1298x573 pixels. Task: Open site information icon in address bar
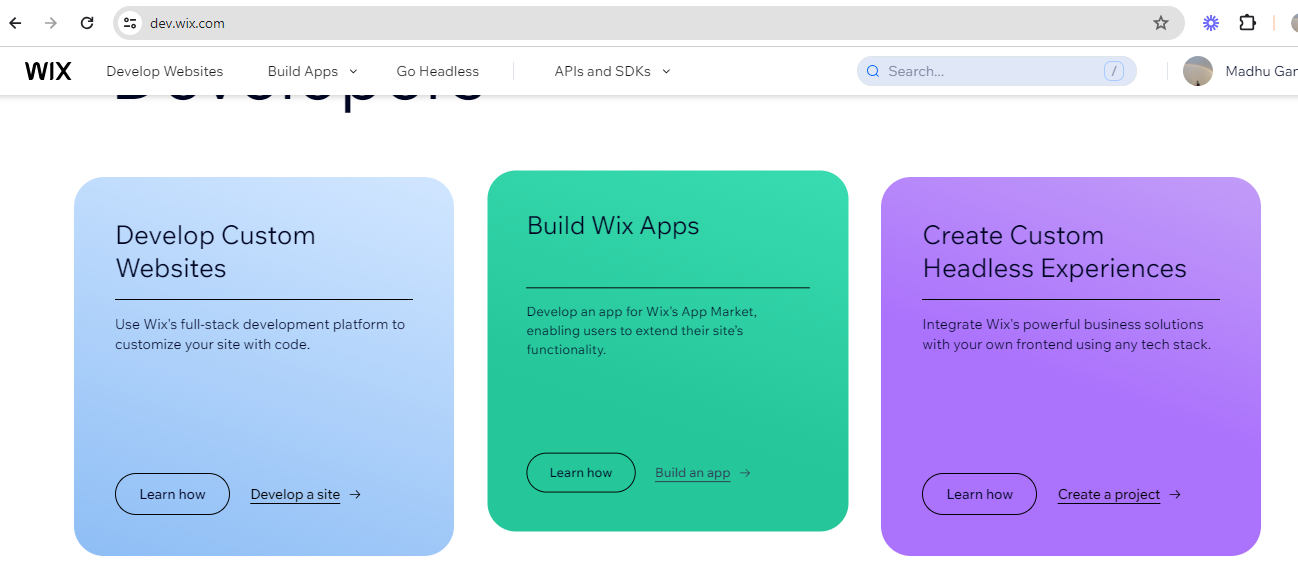pos(130,23)
